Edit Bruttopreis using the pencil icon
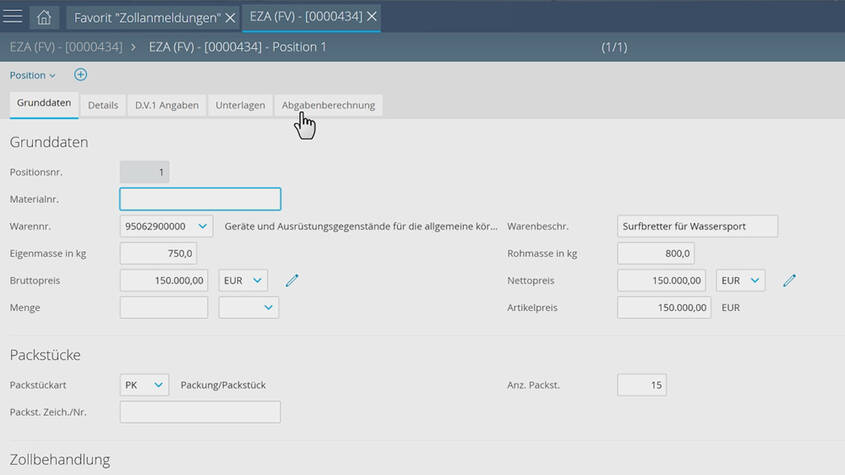The image size is (845, 475). pos(292,281)
